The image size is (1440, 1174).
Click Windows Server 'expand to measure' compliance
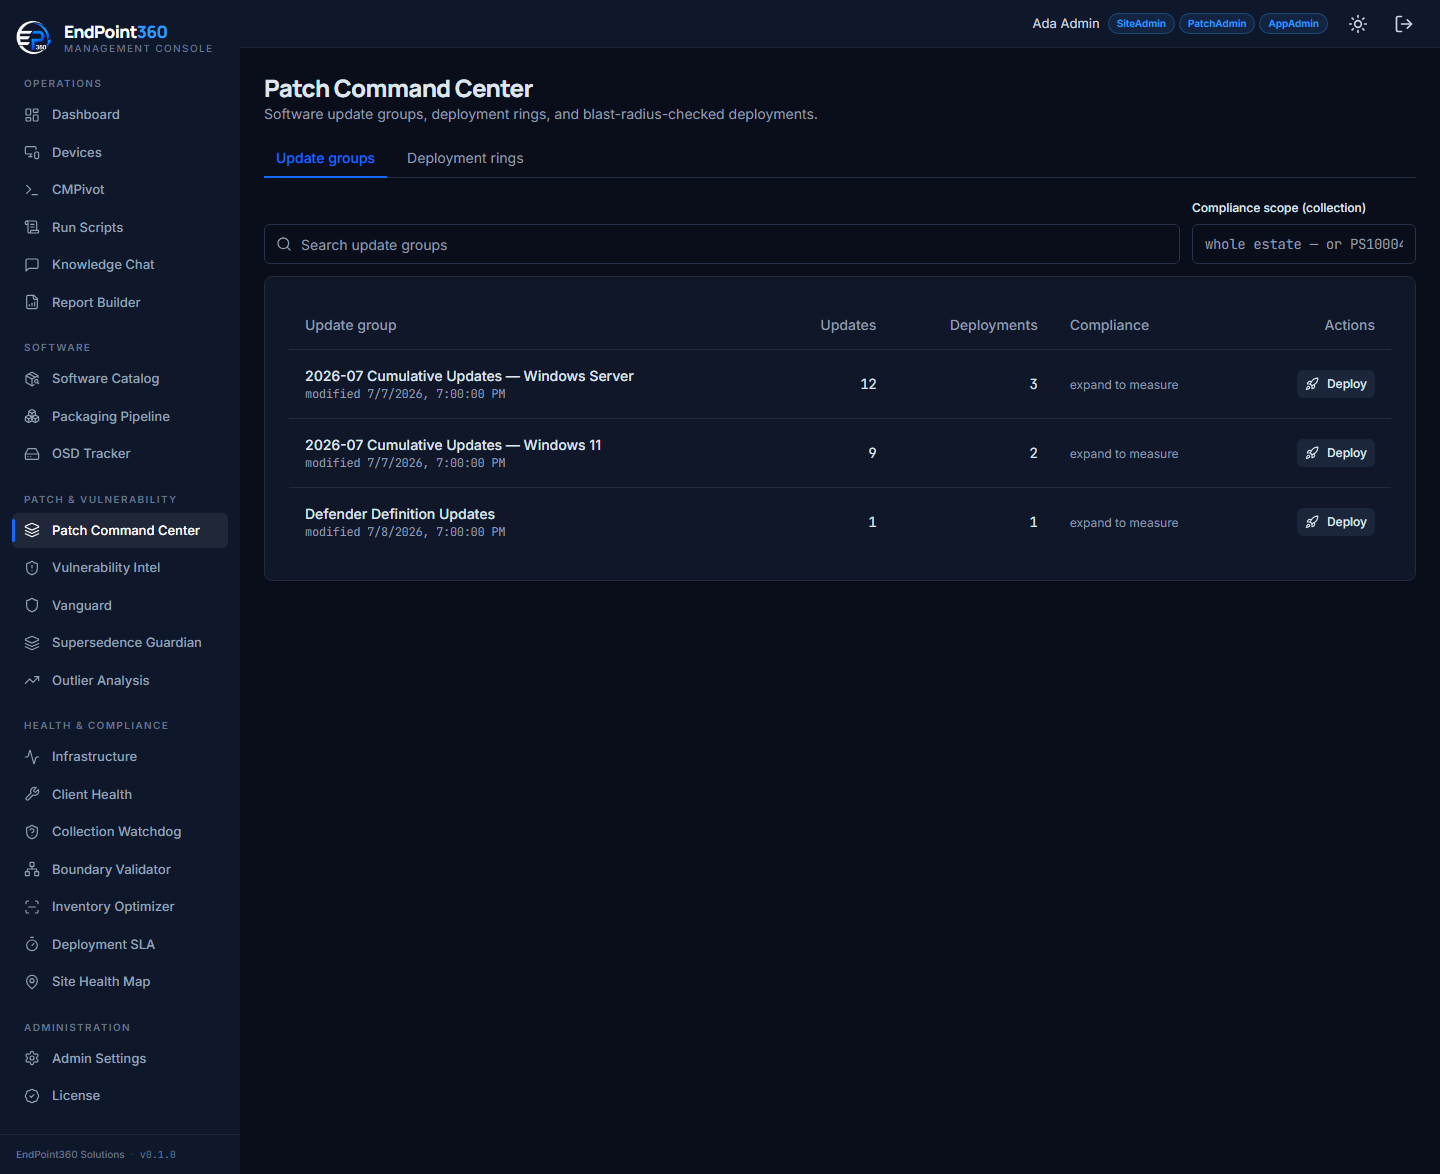coord(1124,385)
